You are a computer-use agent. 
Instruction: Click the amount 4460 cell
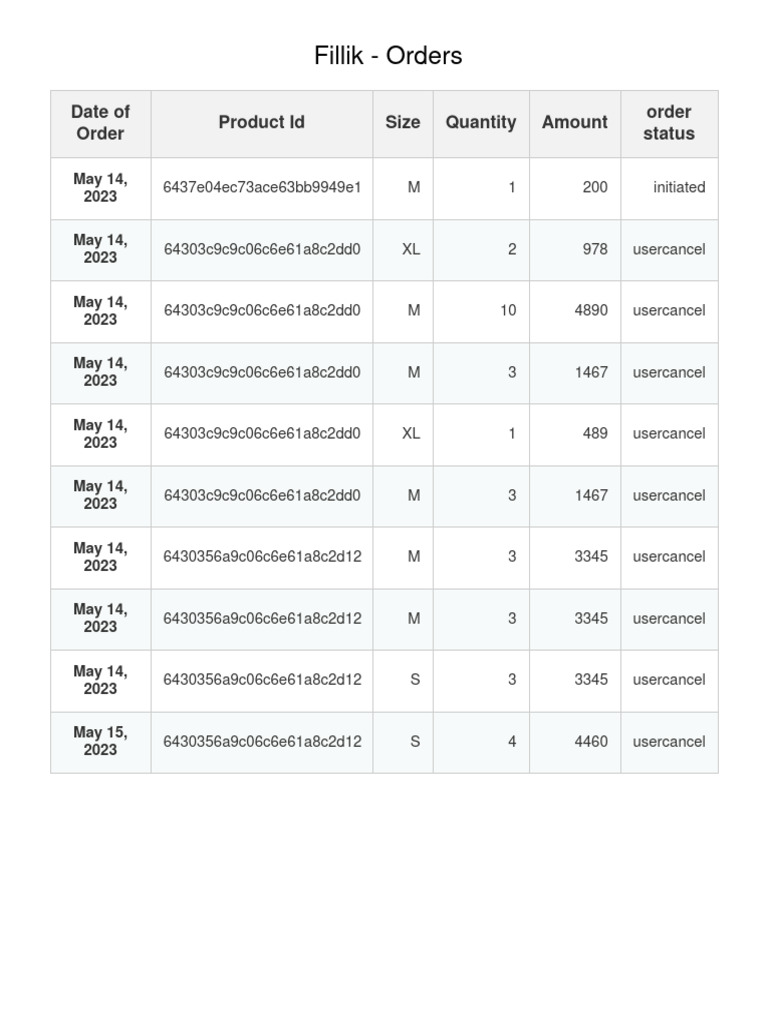click(x=575, y=741)
